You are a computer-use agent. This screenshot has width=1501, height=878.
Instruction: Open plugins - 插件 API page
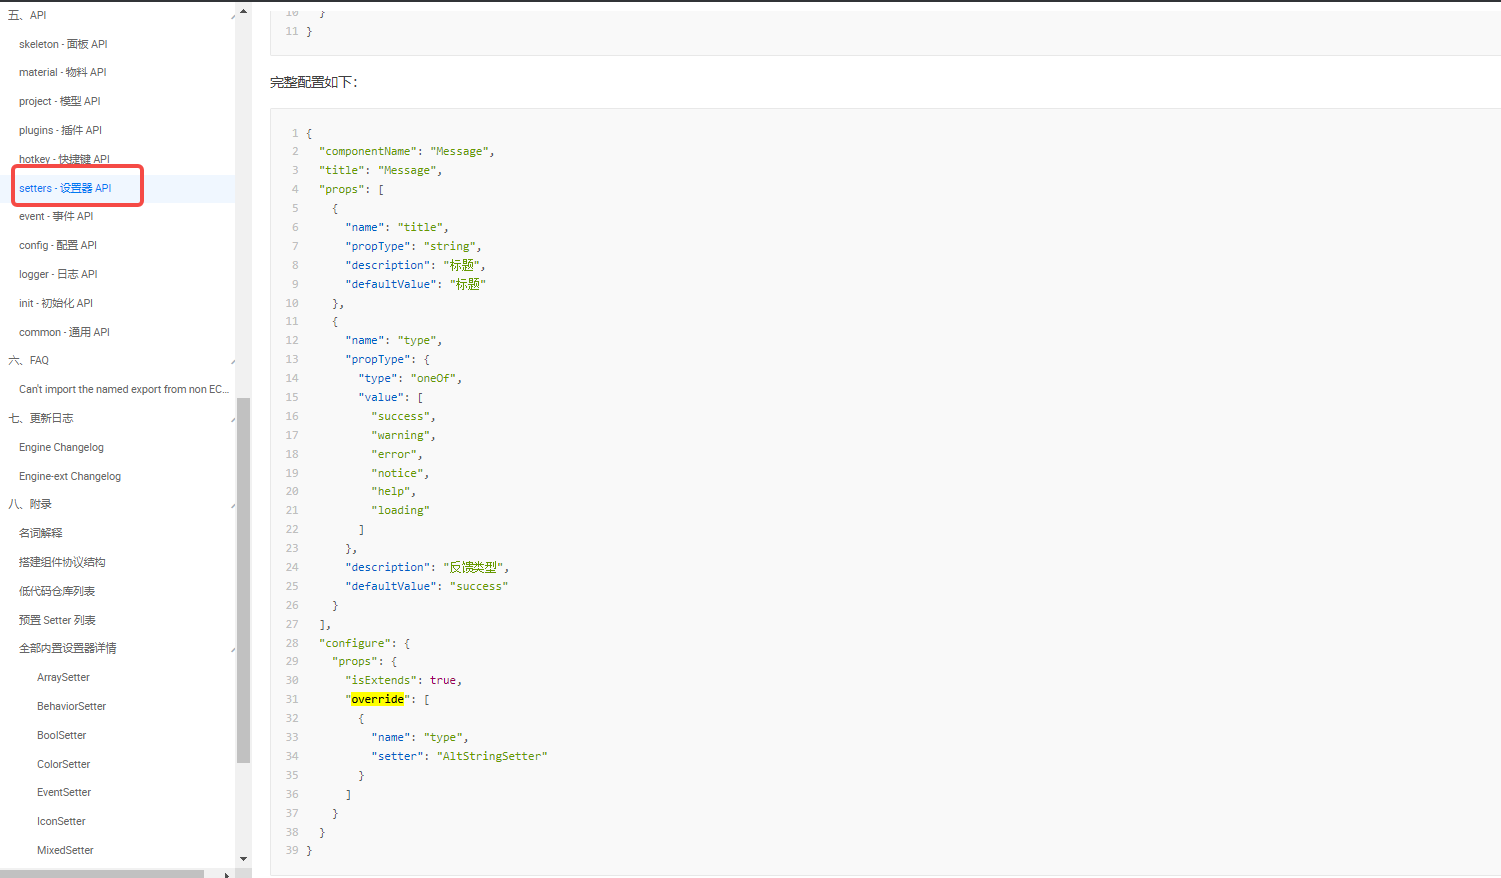(x=60, y=130)
